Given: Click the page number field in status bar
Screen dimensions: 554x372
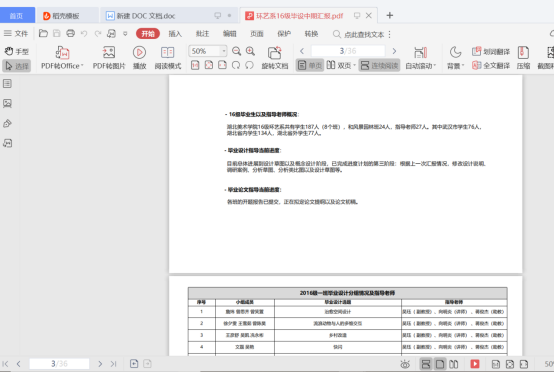Looking at the screenshot, I should click(59, 364).
